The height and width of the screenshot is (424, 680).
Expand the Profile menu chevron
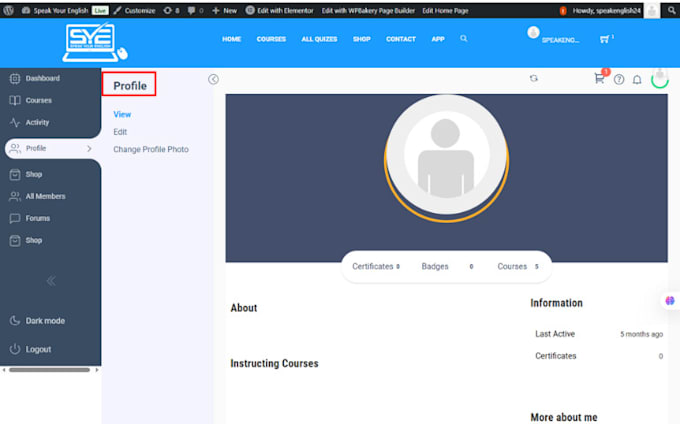point(89,148)
